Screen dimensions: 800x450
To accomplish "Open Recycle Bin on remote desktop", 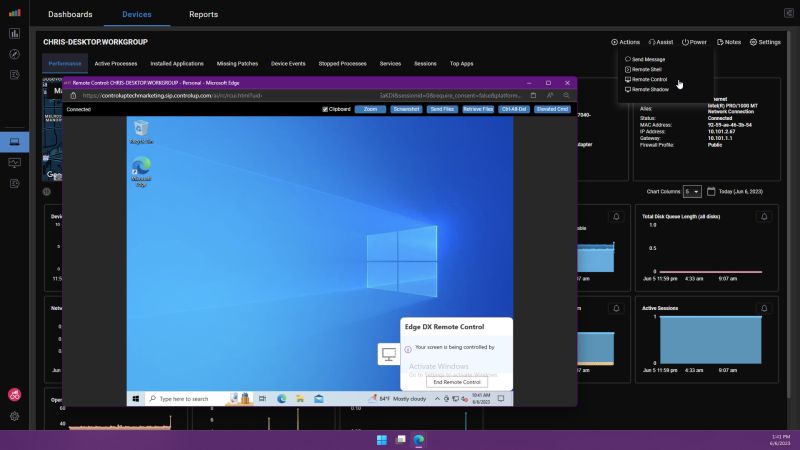I will click(x=141, y=132).
